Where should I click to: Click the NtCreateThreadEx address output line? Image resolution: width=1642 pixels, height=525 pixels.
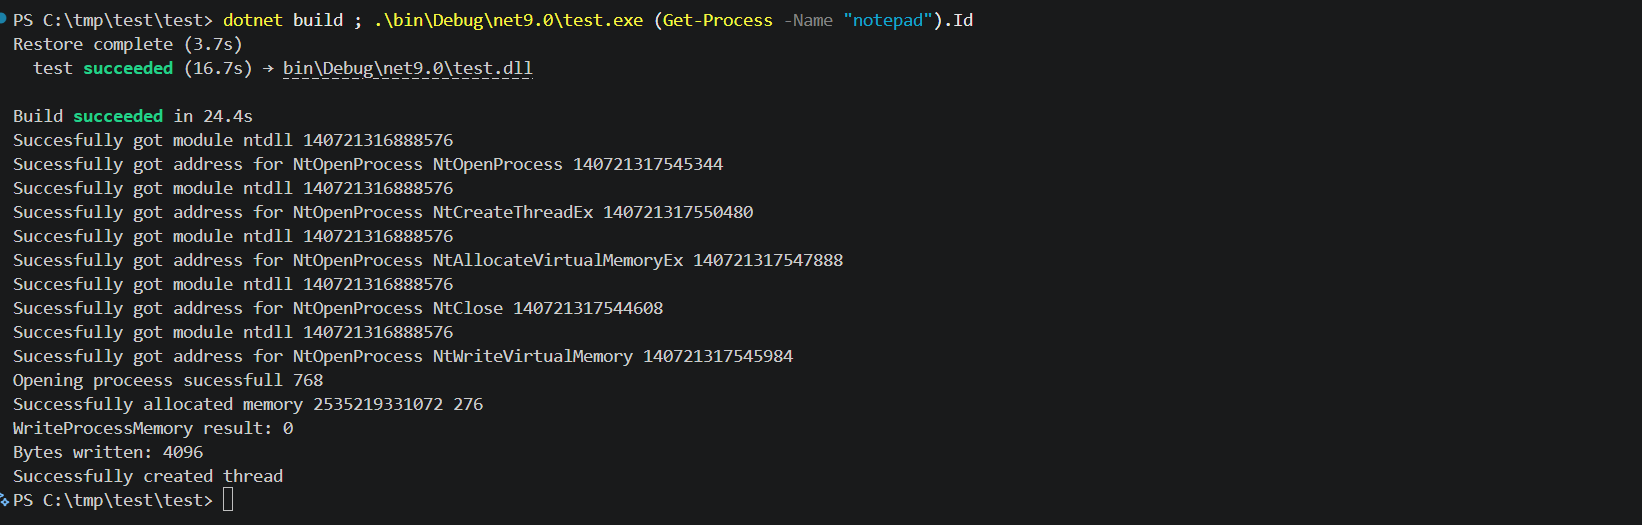tap(383, 212)
